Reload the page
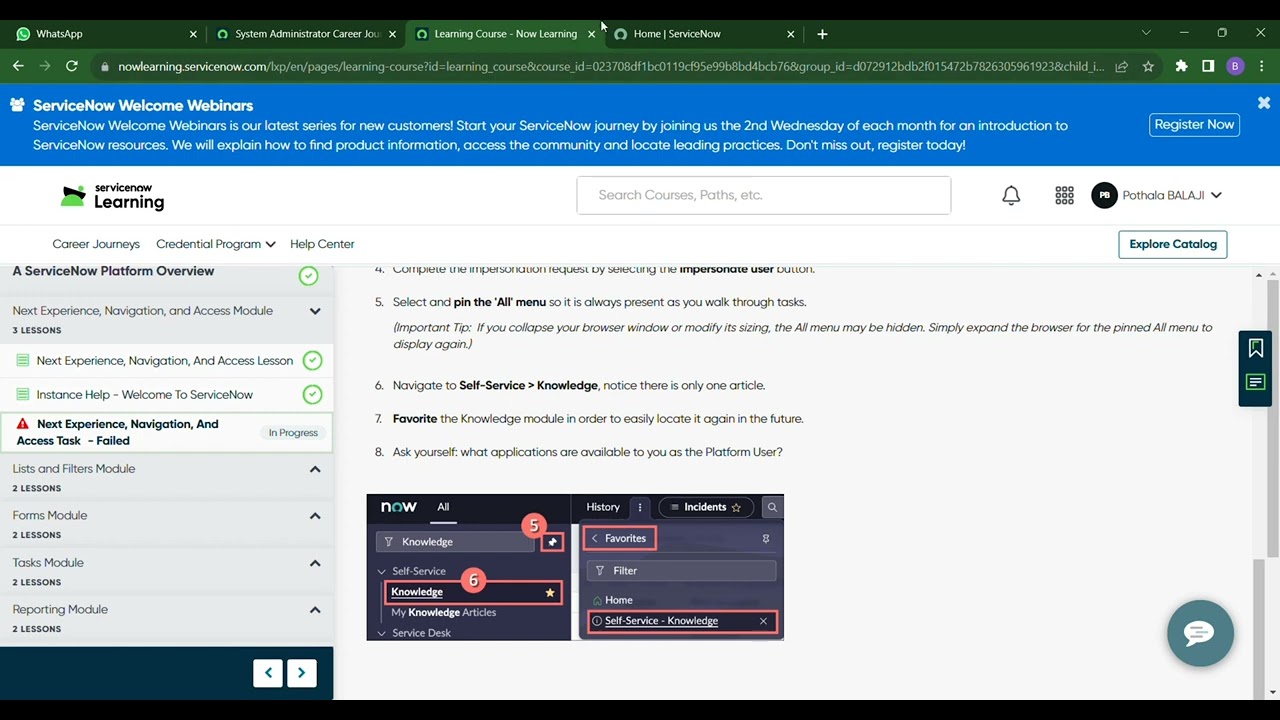Viewport: 1280px width, 720px height. (72, 66)
